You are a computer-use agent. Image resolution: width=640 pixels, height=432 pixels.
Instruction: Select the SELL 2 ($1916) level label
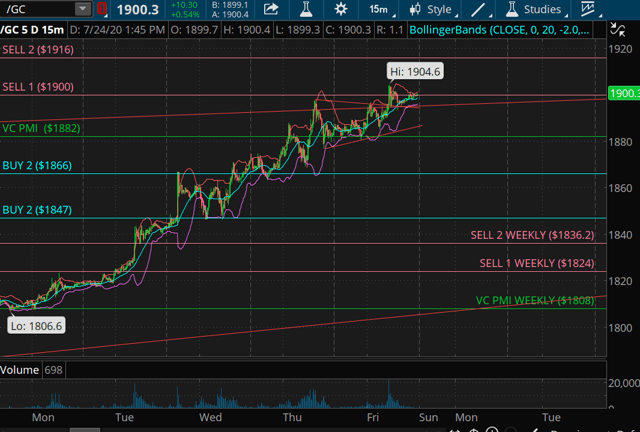38,50
